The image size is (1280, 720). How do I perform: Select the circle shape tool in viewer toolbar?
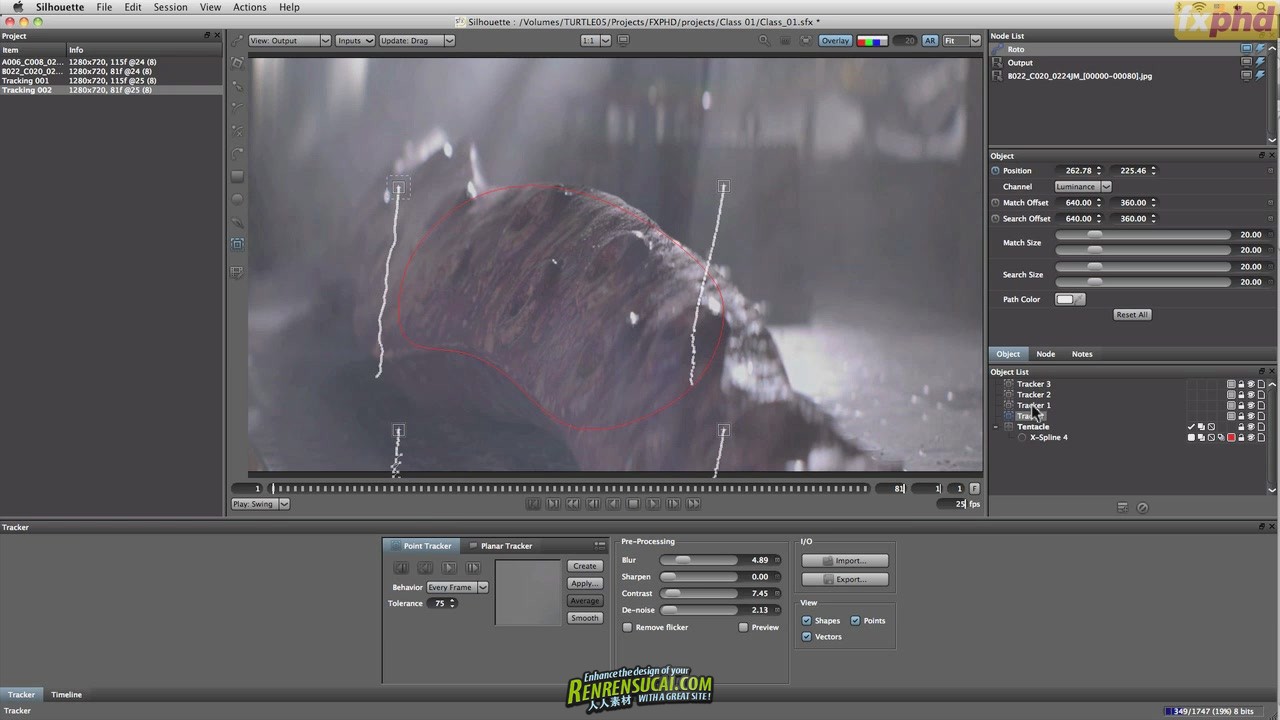tap(237, 199)
